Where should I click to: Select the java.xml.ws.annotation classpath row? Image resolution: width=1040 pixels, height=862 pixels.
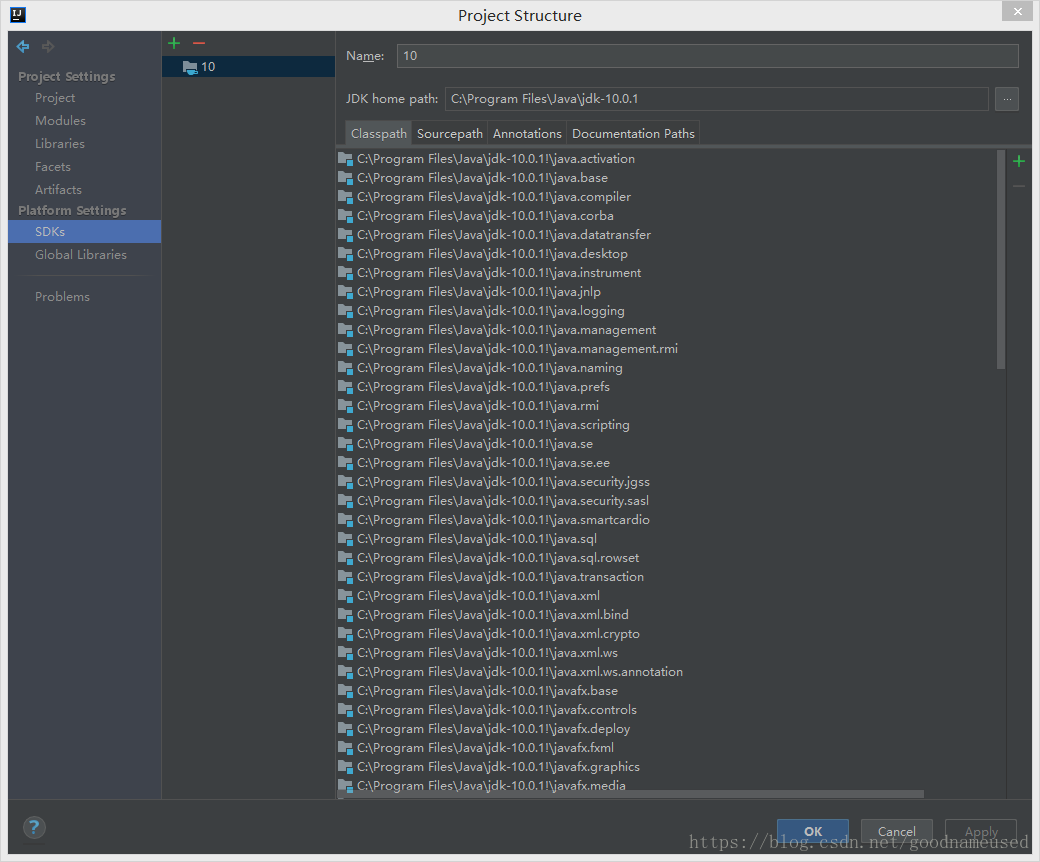(x=667, y=672)
